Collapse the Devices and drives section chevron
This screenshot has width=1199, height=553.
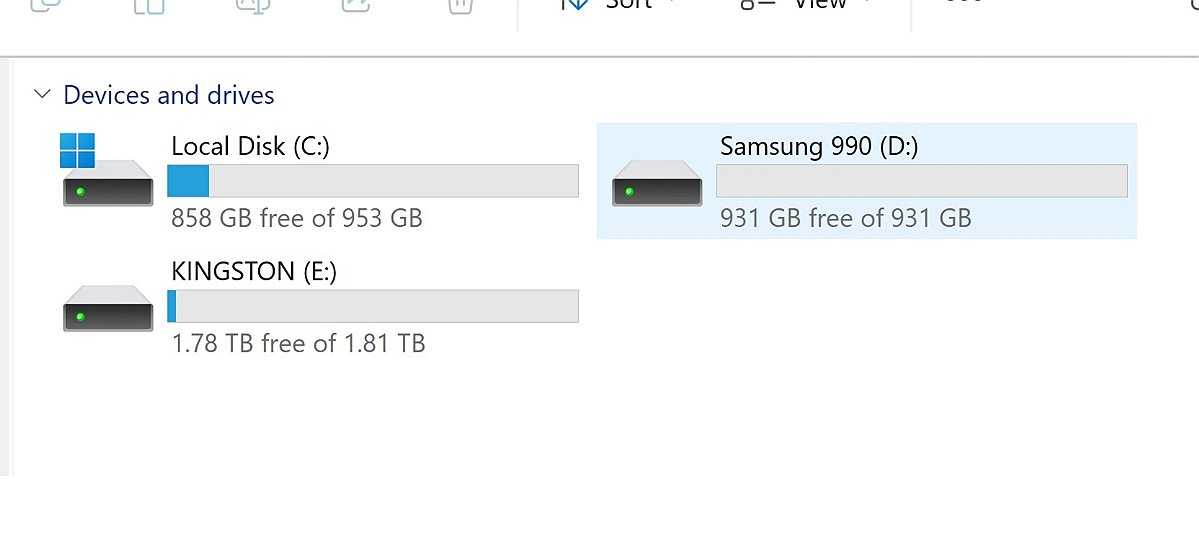43,95
